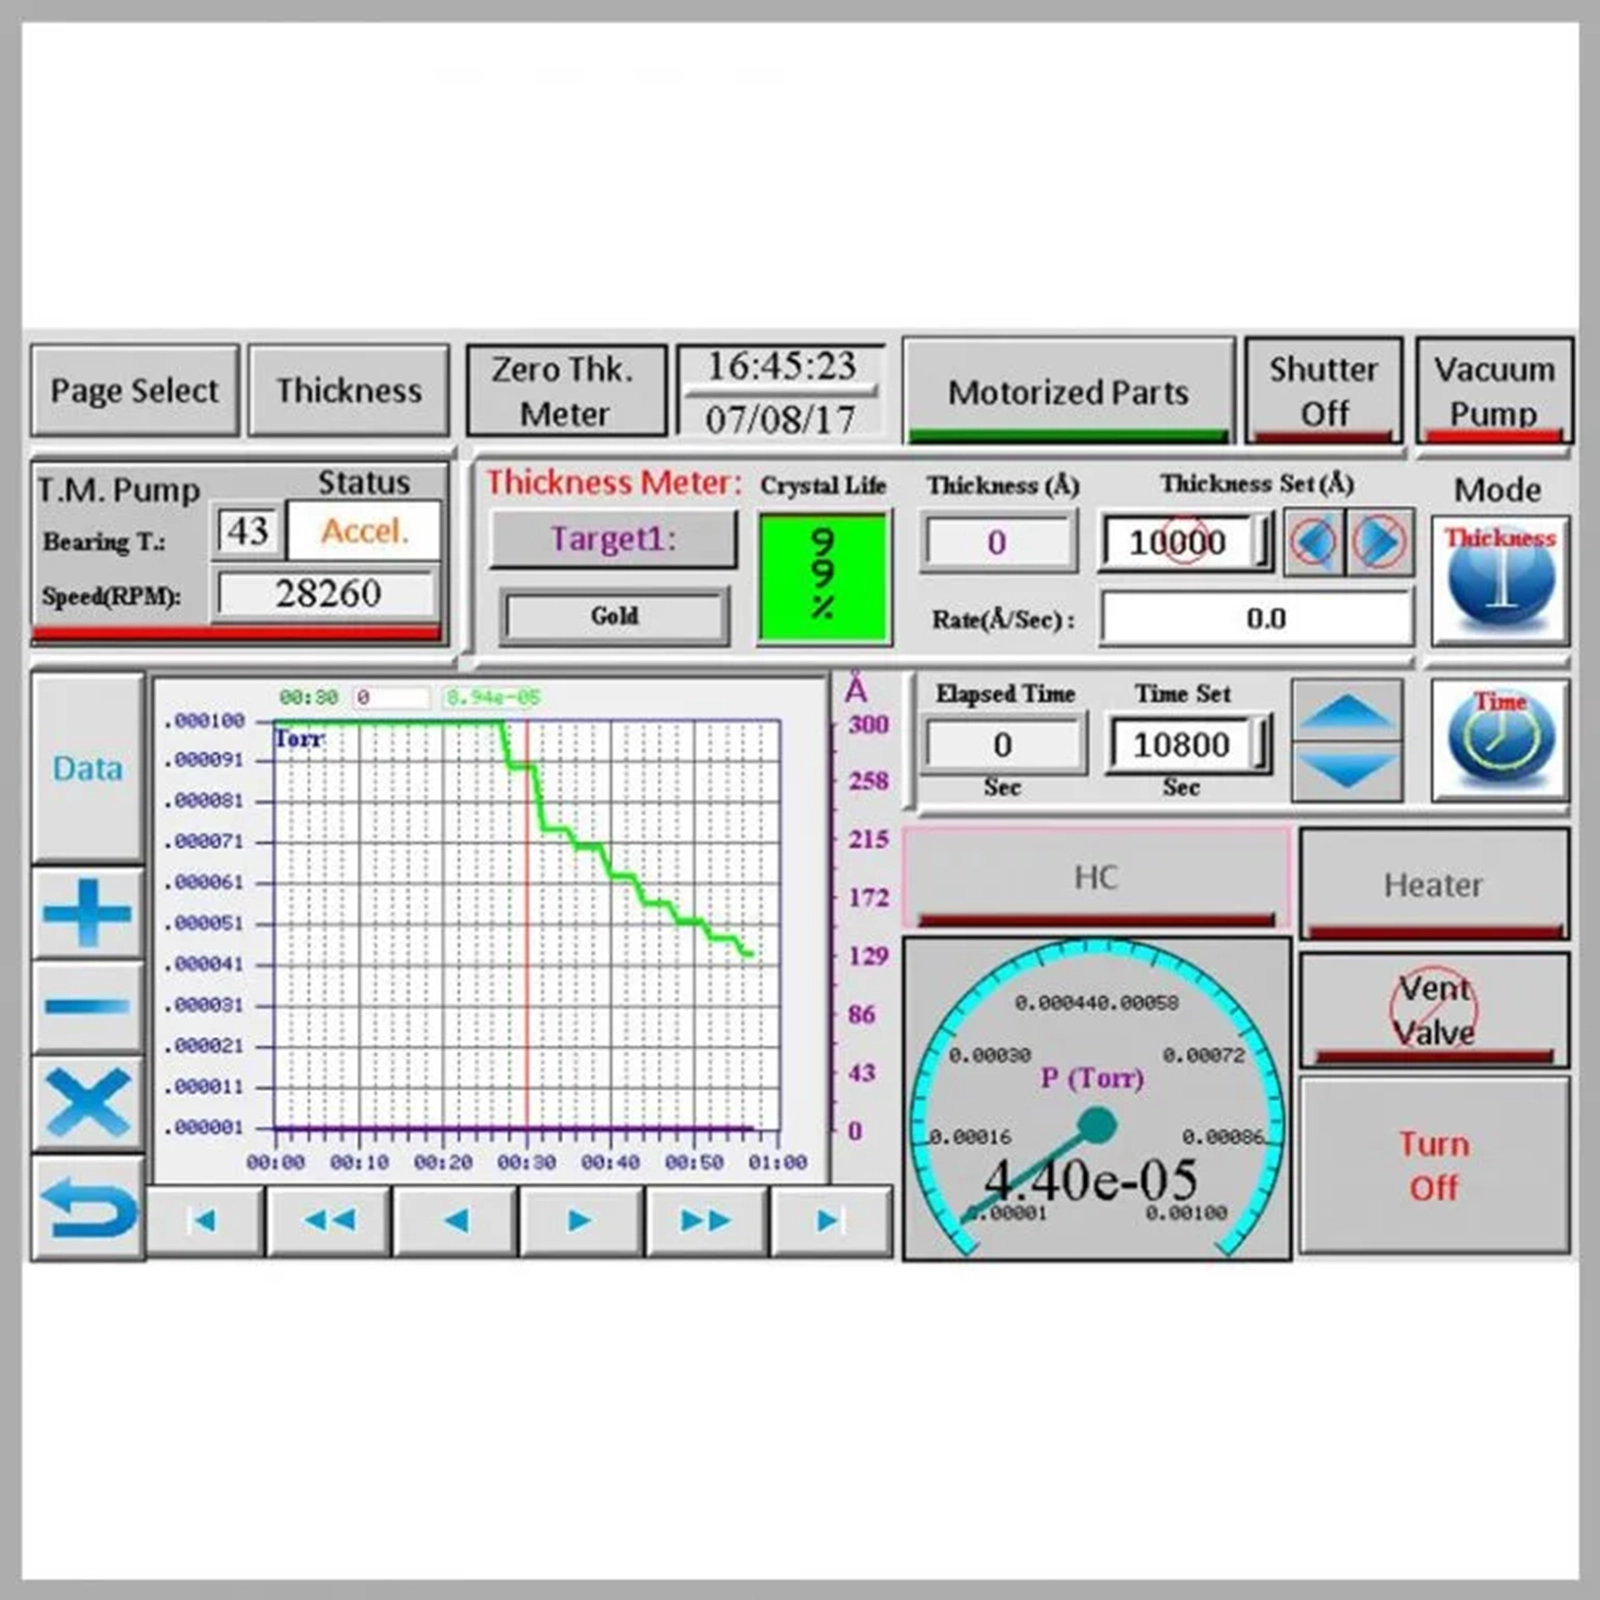Toggle the HC button
This screenshot has height=1600, width=1600.
tap(1096, 878)
